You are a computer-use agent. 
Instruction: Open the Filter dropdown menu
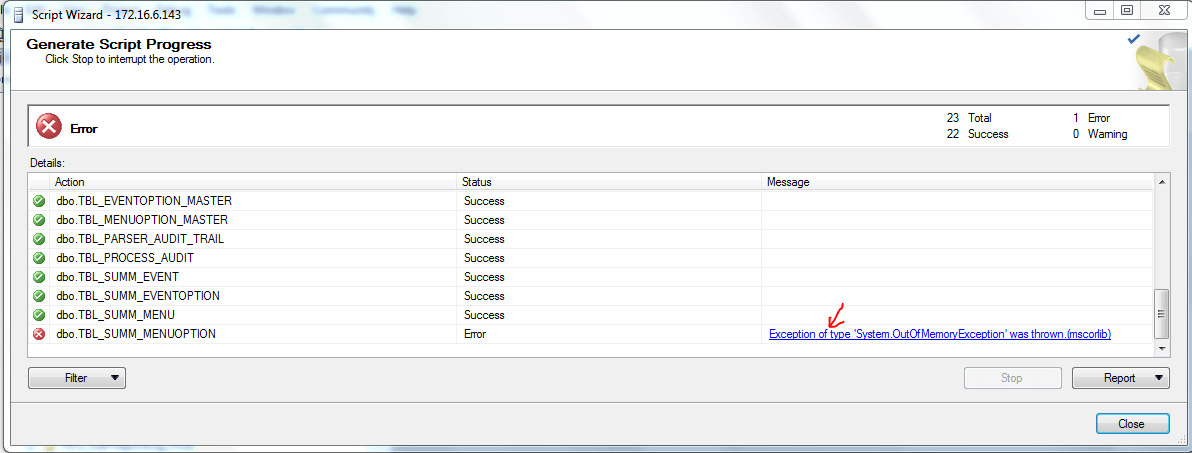[77, 378]
